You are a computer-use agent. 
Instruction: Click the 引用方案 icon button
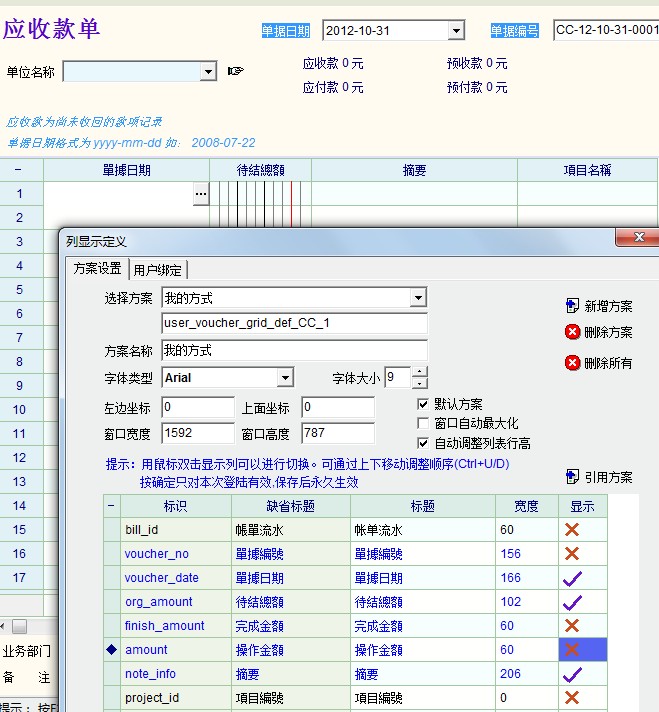(x=572, y=477)
